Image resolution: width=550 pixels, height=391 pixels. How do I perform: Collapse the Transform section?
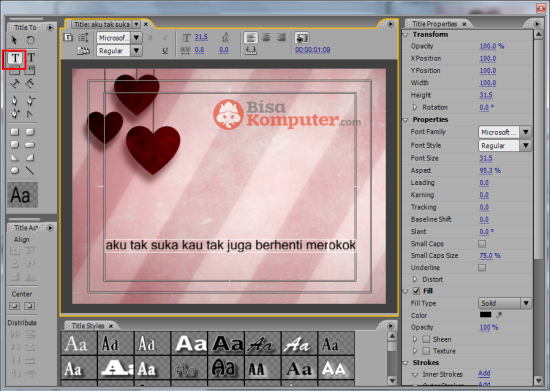tap(406, 35)
